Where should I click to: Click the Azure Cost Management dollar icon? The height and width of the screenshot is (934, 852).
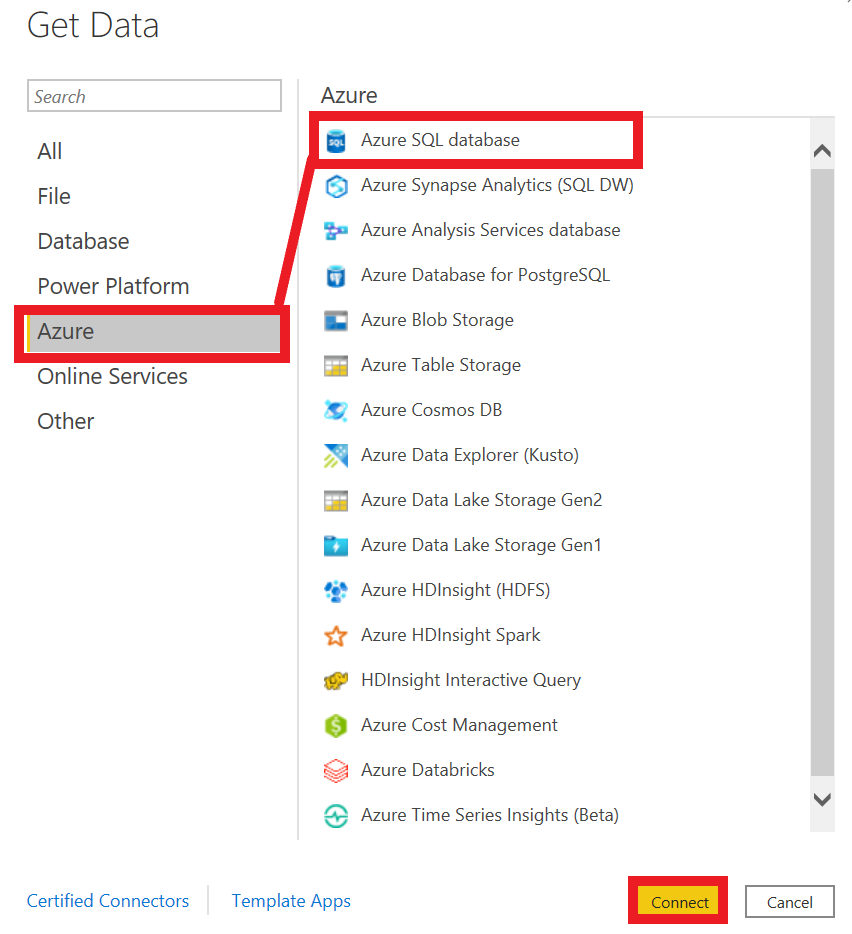point(336,726)
